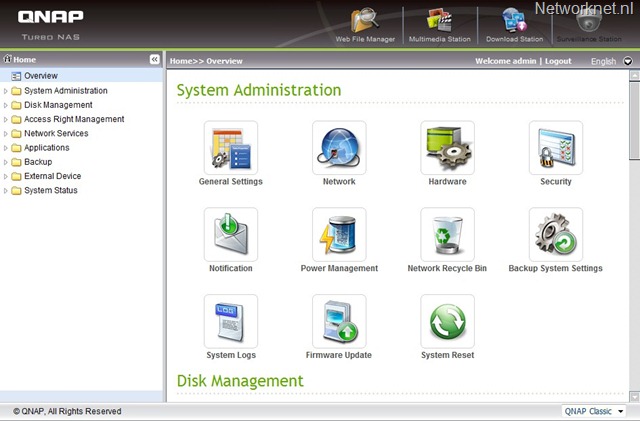Image resolution: width=640 pixels, height=421 pixels.
Task: Click the Disk Management section heading
Action: [240, 381]
